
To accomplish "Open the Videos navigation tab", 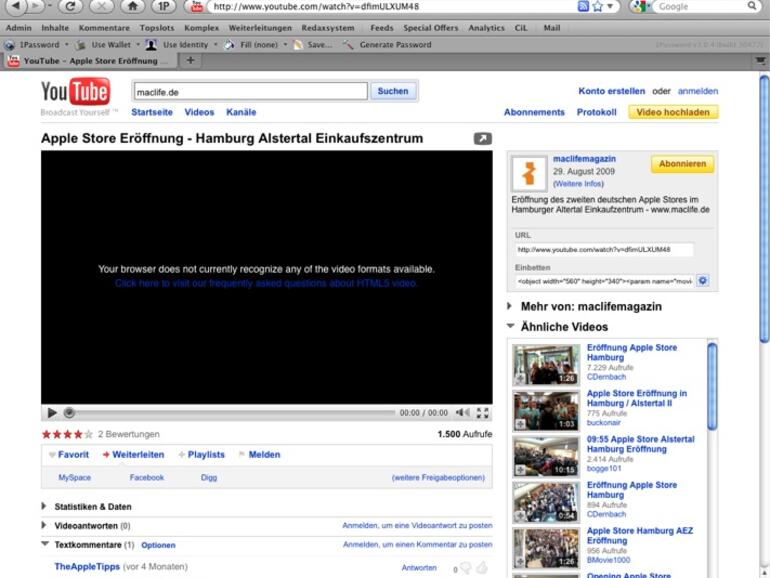I will tap(199, 112).
